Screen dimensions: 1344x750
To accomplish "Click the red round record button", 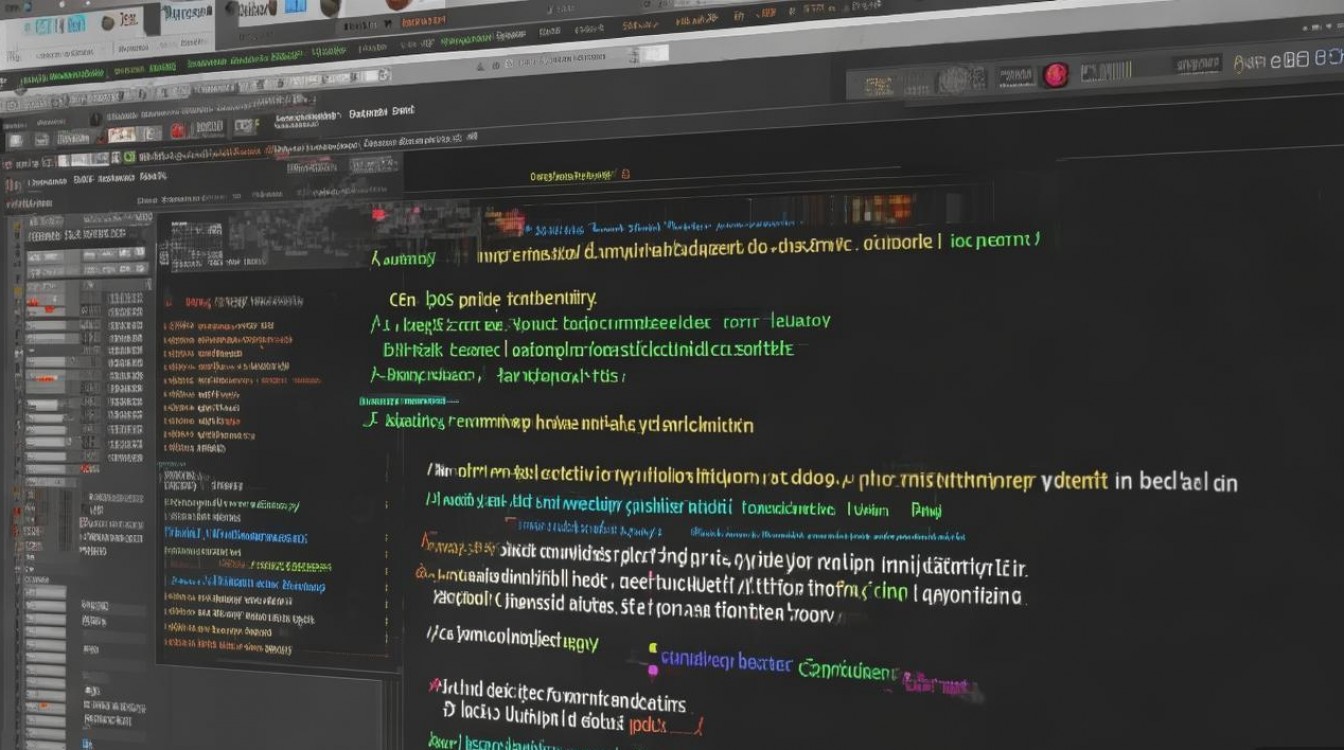I will [1056, 75].
